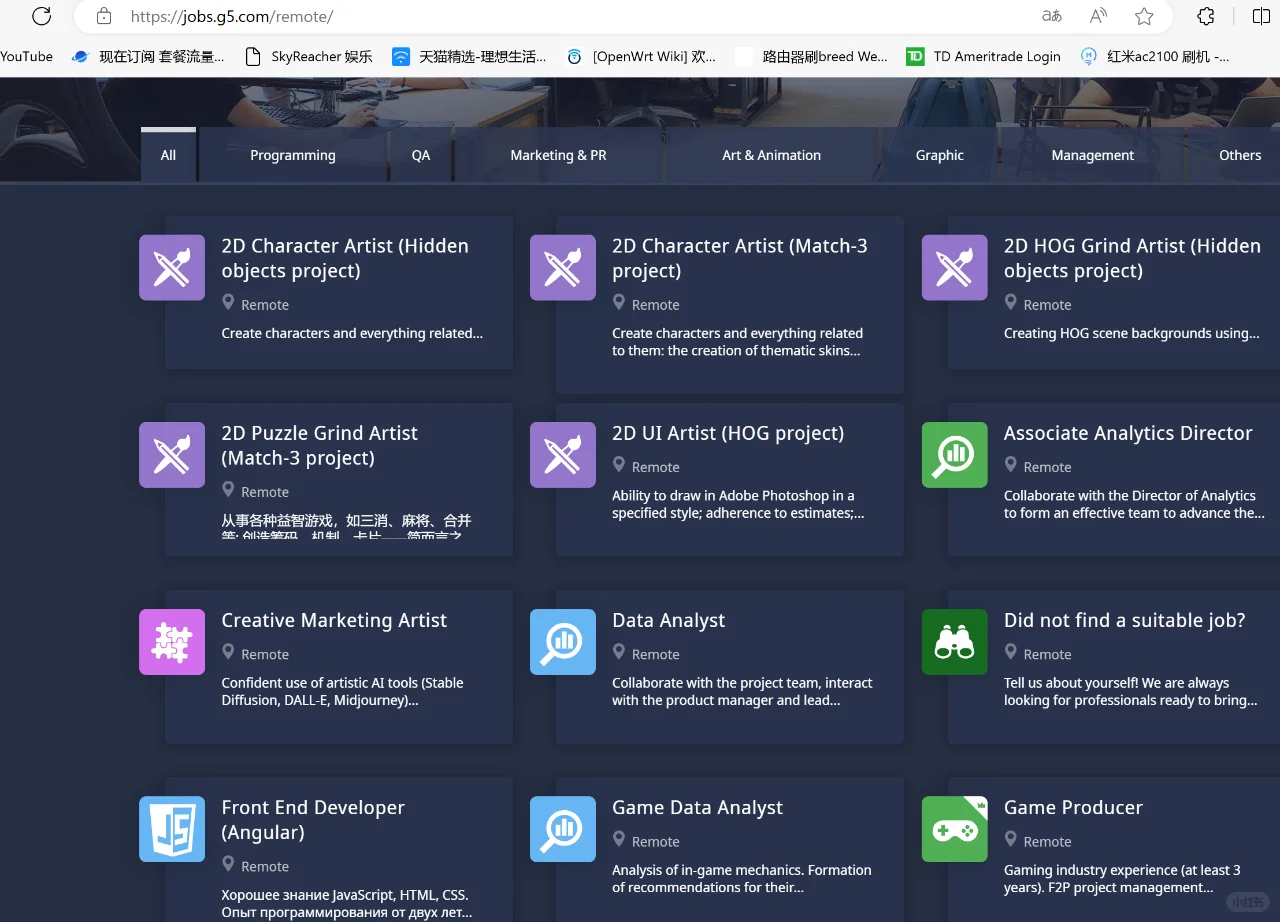Image resolution: width=1280 pixels, height=922 pixels.
Task: Click the 'Did not find a suitable job?' title
Action: coord(1125,620)
